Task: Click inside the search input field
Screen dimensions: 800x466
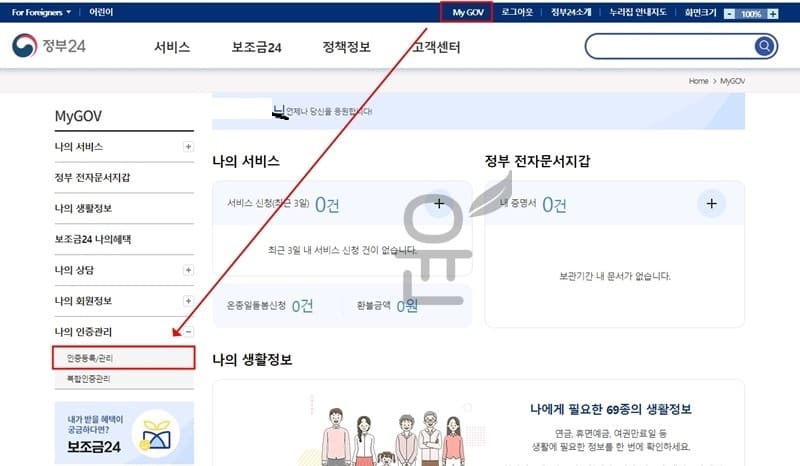Action: click(x=670, y=46)
